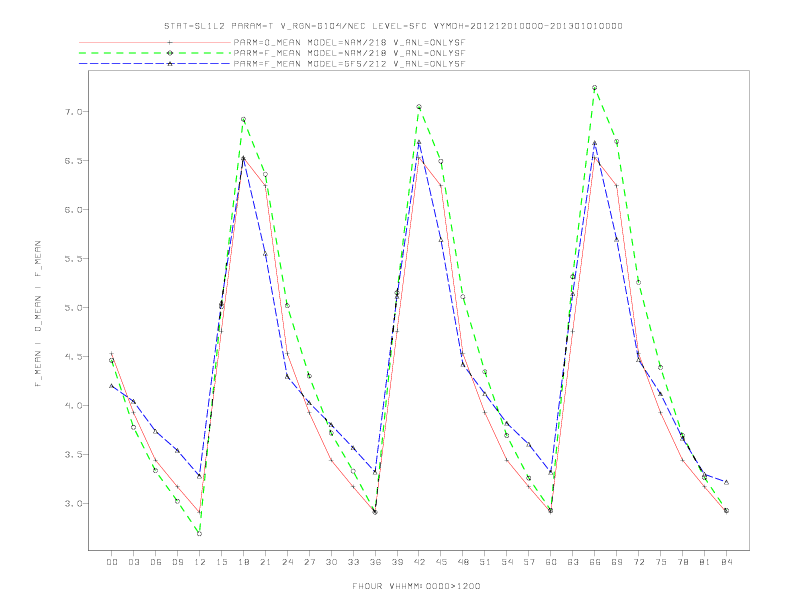Click the circle marker on green legend line

170,53
